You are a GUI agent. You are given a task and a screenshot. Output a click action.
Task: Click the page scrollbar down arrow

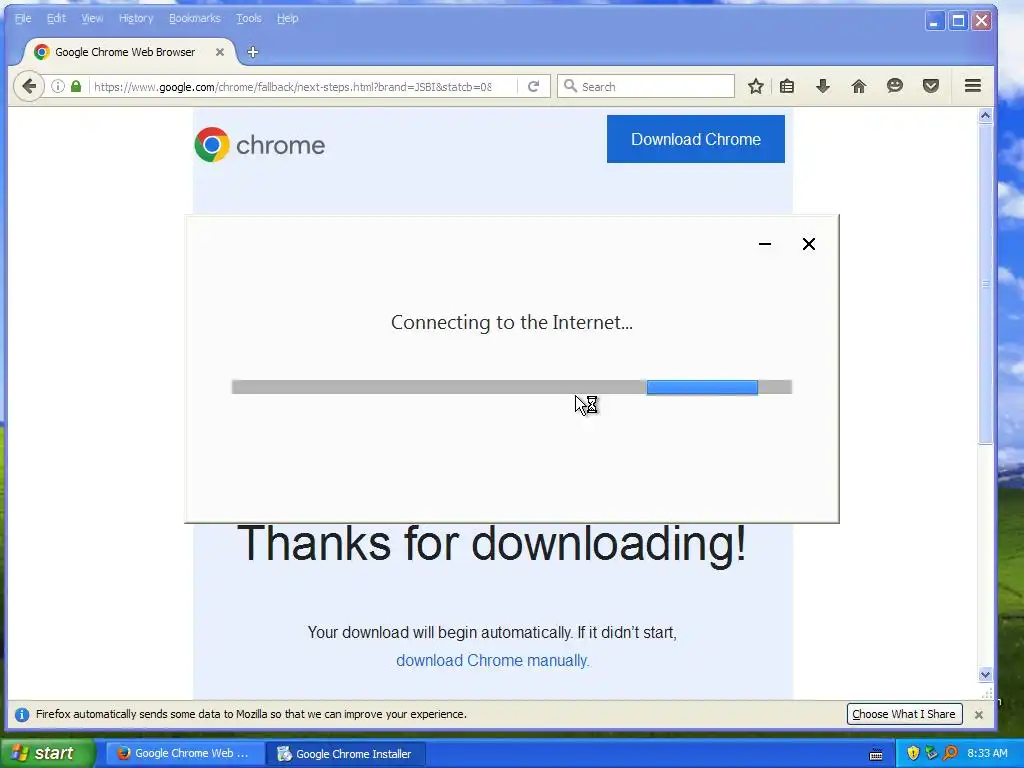tap(985, 675)
